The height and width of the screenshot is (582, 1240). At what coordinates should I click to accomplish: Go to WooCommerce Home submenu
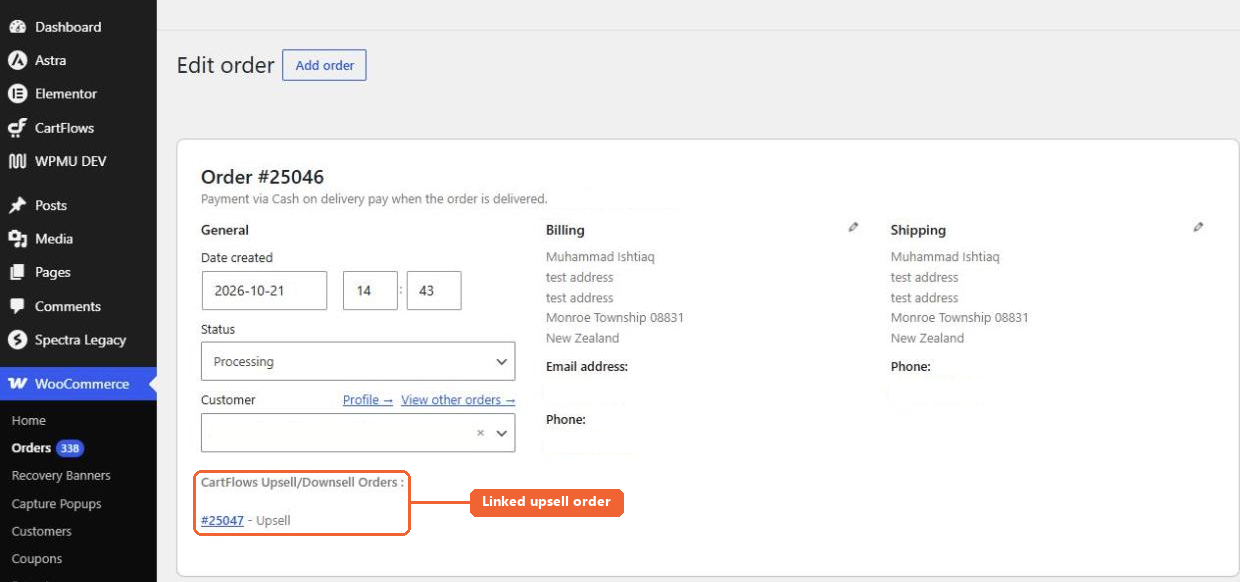[29, 421]
